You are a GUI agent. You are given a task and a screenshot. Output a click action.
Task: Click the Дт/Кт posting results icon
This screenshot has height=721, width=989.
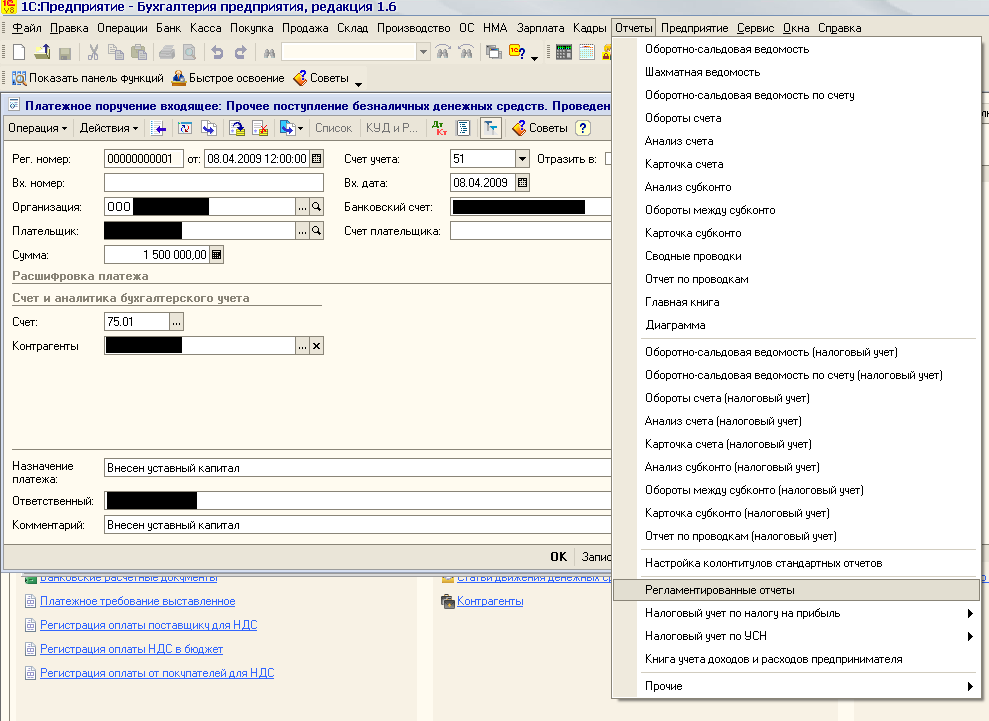click(439, 128)
